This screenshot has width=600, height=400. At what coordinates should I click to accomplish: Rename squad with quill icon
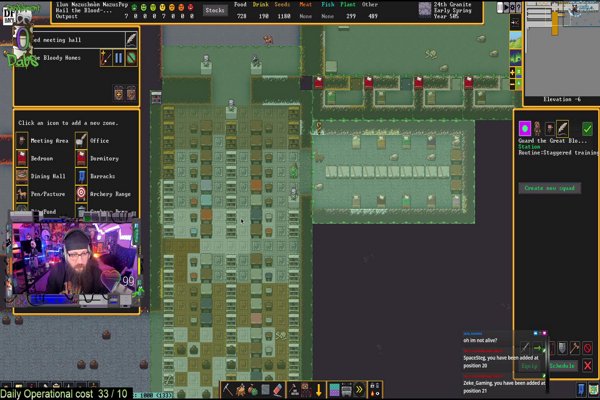coord(562,129)
